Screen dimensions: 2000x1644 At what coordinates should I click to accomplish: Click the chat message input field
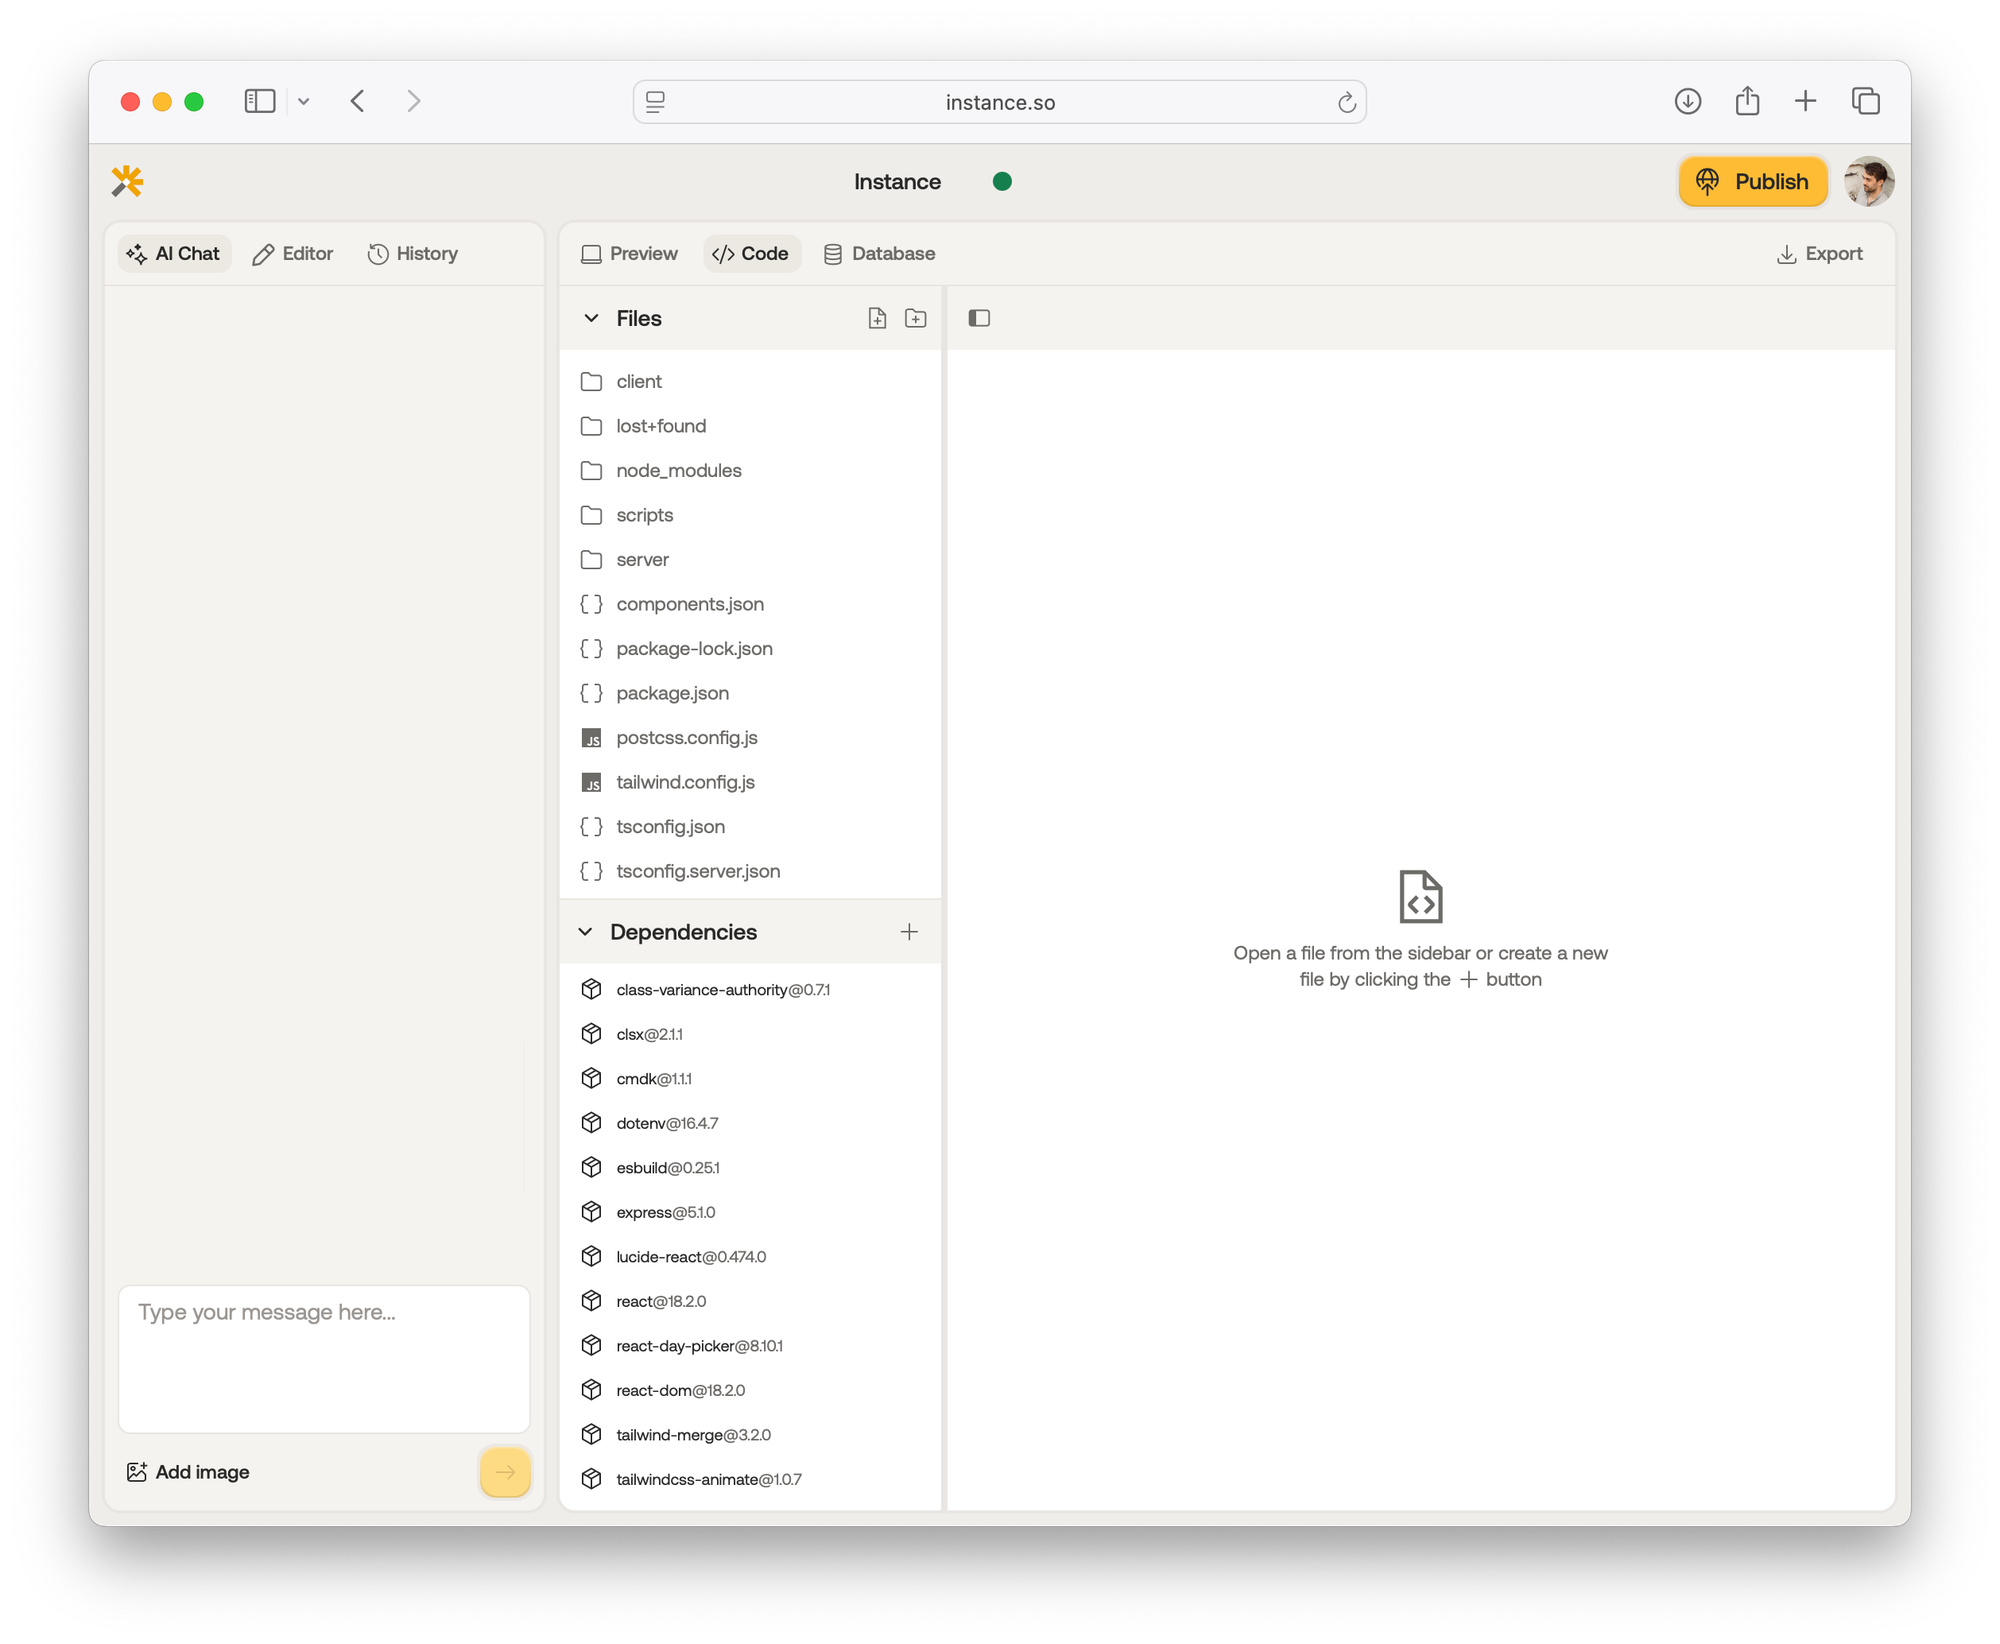(324, 1357)
